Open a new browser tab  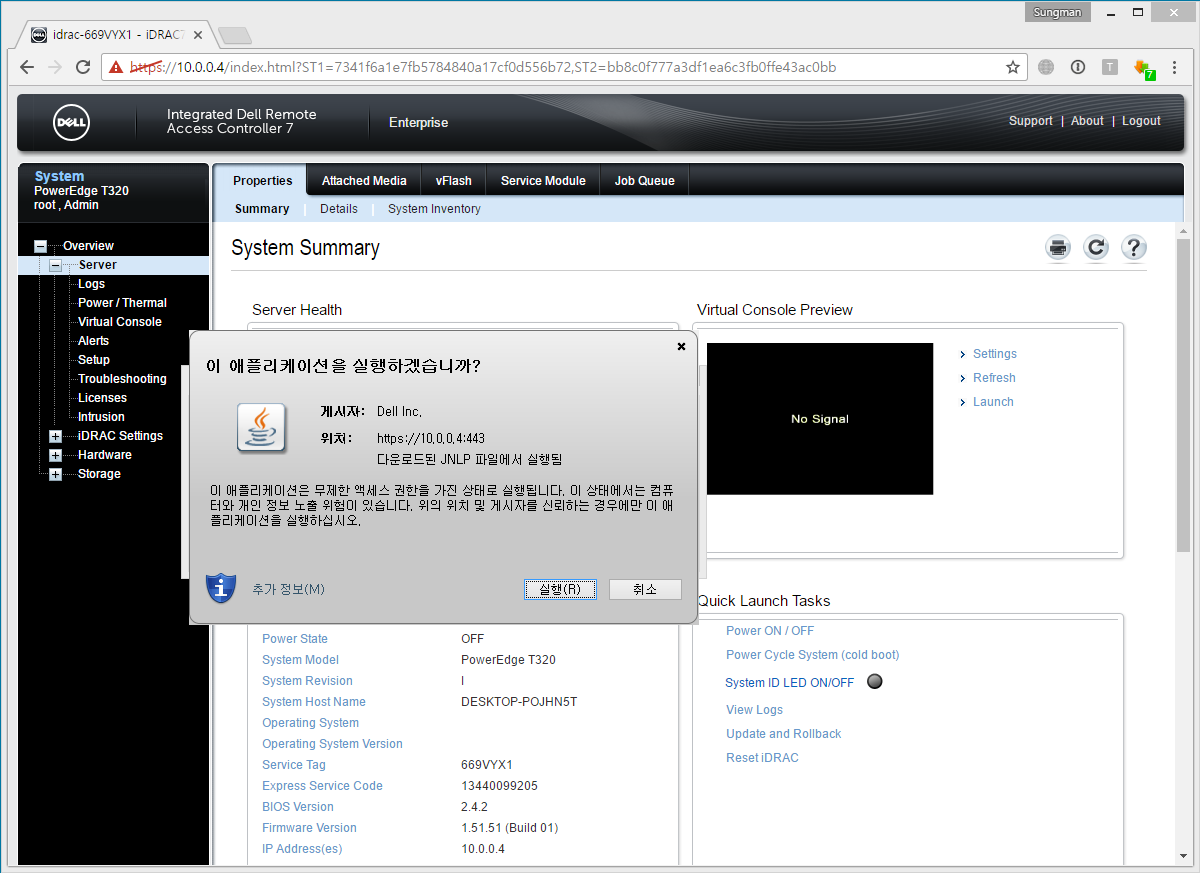point(234,36)
